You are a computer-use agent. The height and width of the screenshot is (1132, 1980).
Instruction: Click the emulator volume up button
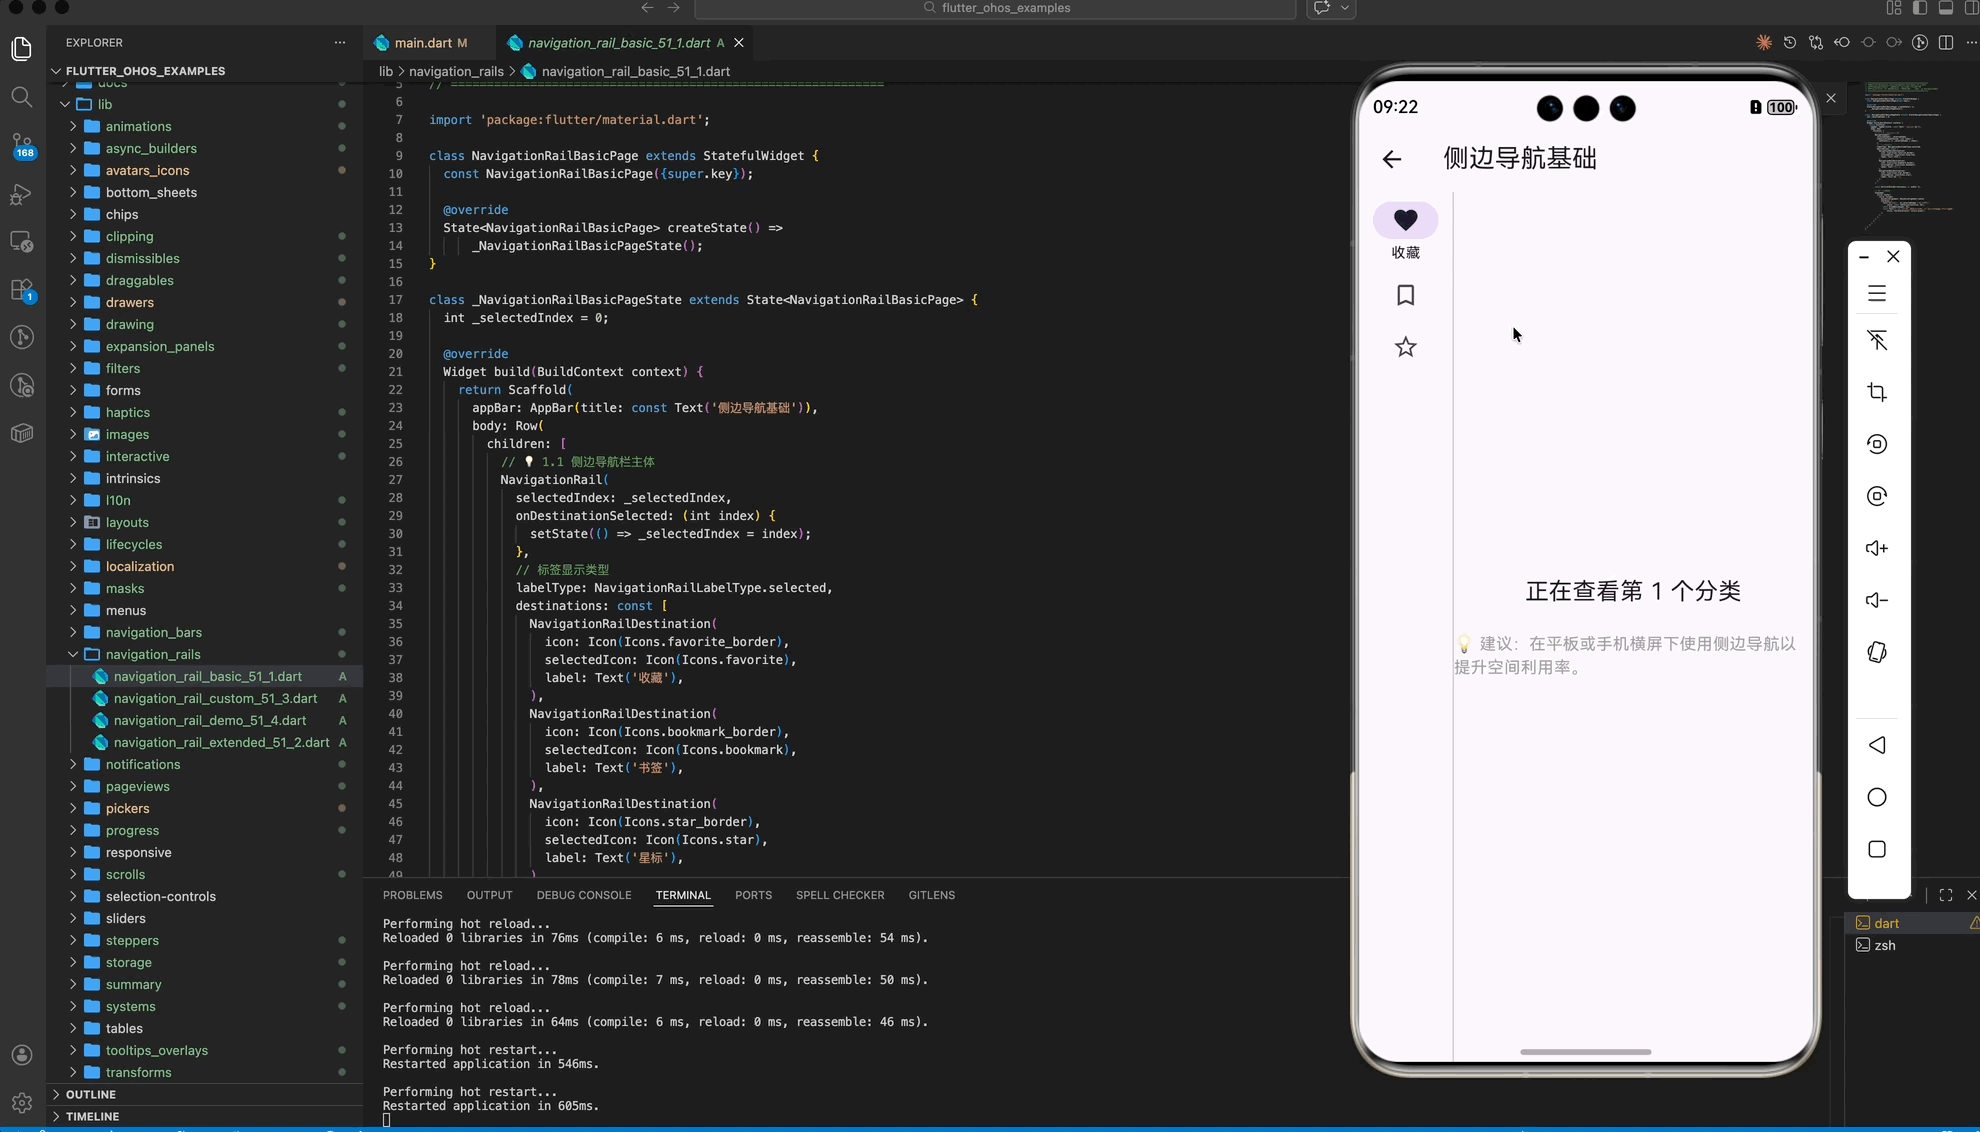pos(1876,548)
